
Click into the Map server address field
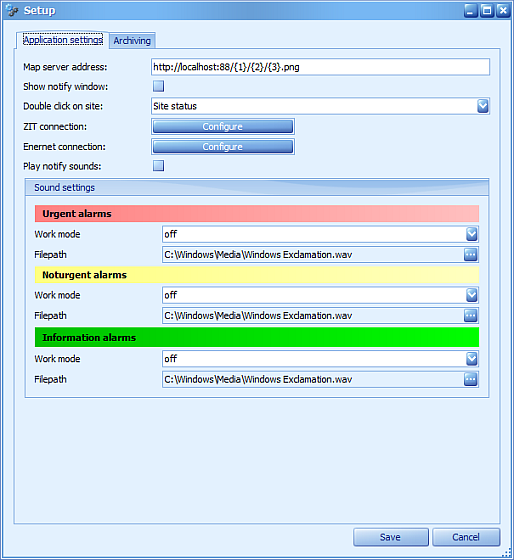pyautogui.click(x=320, y=67)
